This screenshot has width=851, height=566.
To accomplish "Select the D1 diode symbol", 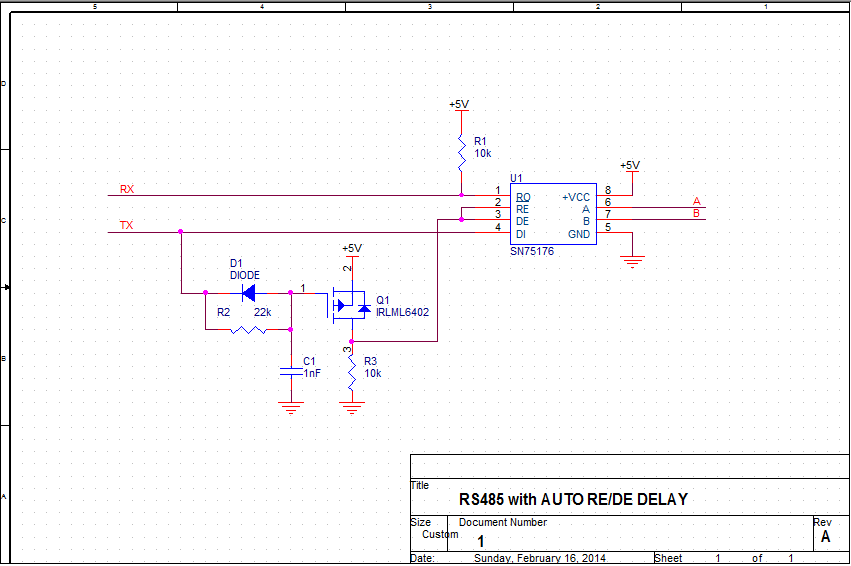I will 249,294.
